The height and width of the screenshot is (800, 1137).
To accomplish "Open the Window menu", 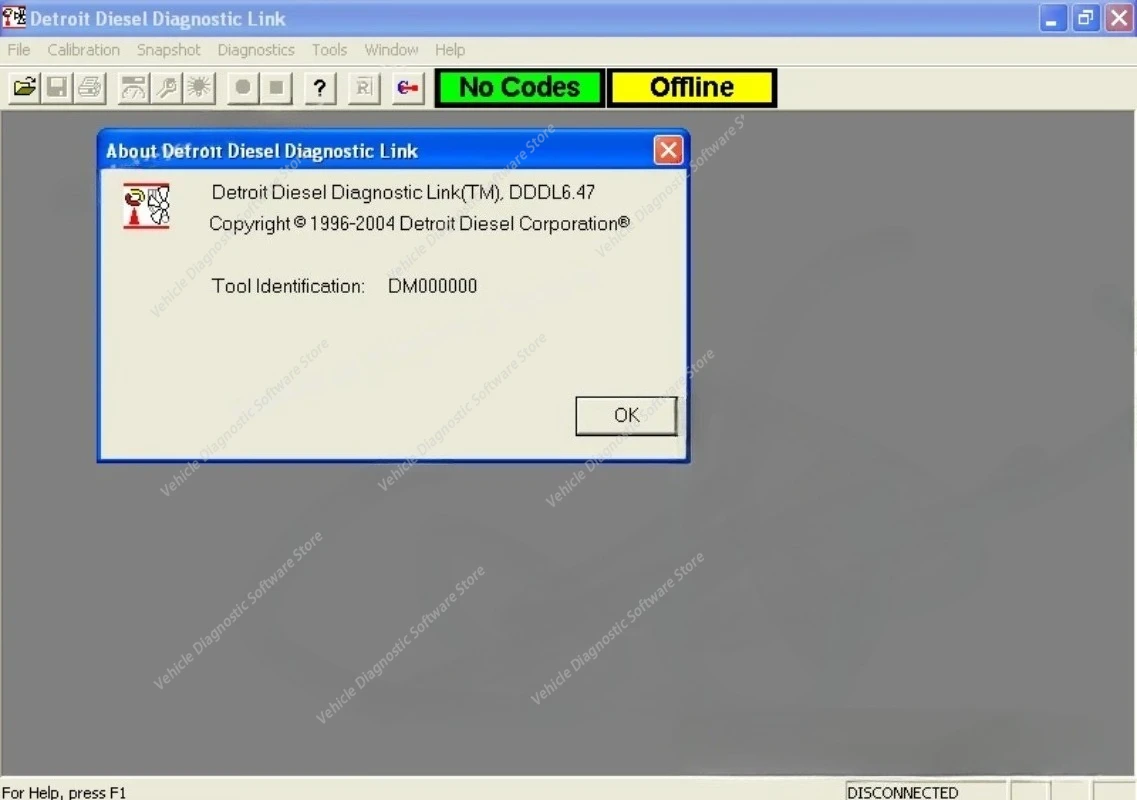I will tap(391, 50).
